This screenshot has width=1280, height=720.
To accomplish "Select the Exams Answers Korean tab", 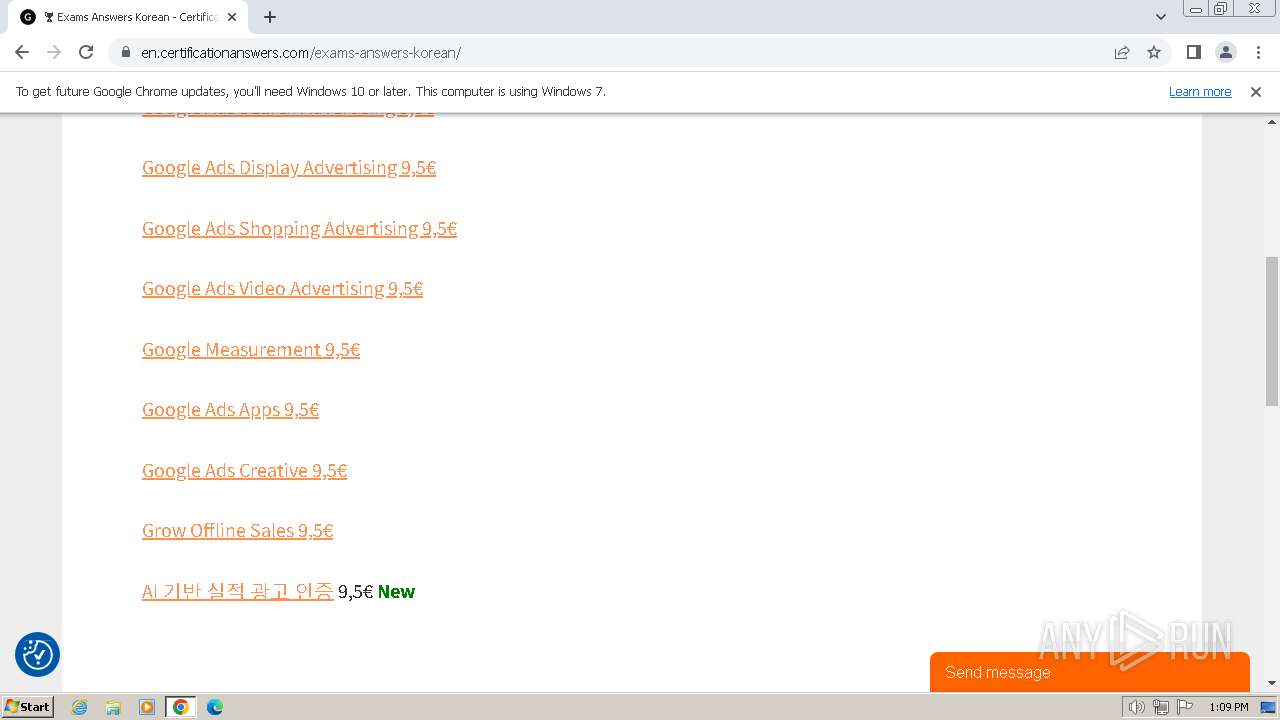I will 126,17.
